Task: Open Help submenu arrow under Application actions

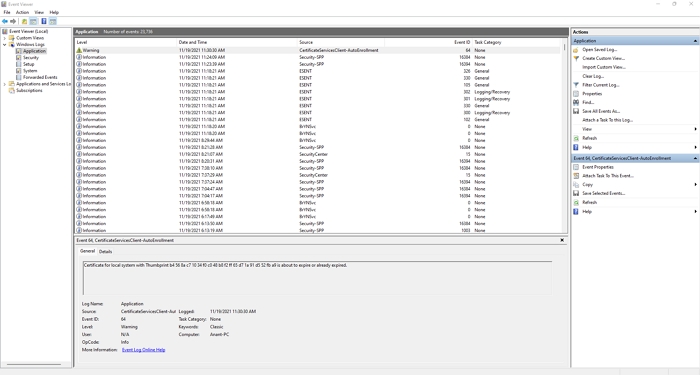Action: (x=696, y=147)
